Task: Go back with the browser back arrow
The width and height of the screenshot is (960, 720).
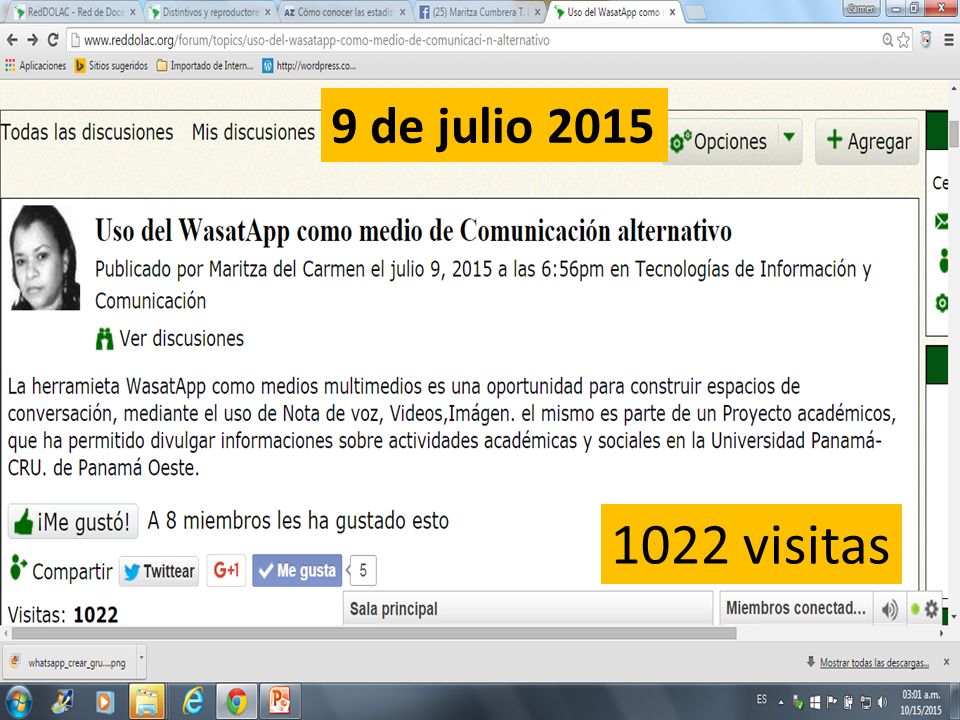Action: (x=12, y=40)
